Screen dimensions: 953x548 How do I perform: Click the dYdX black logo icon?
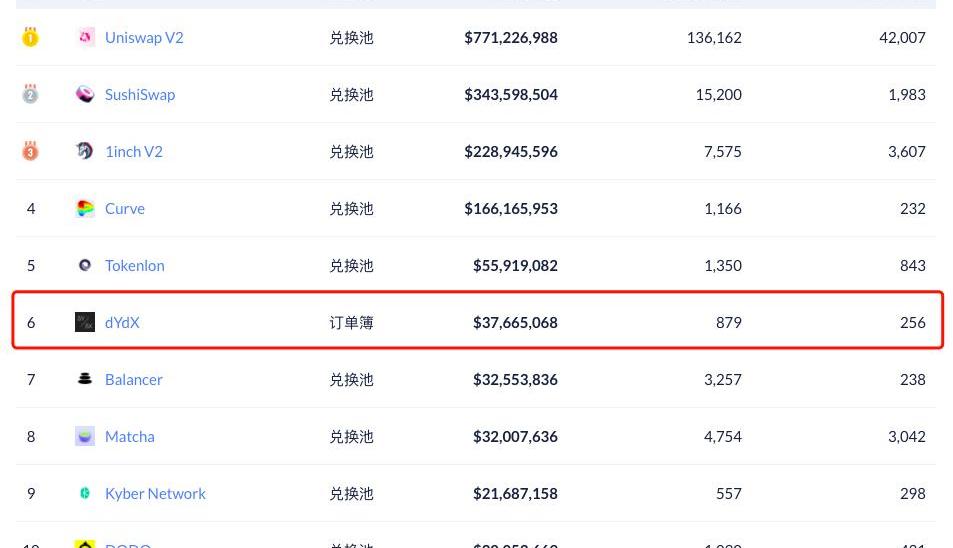85,322
